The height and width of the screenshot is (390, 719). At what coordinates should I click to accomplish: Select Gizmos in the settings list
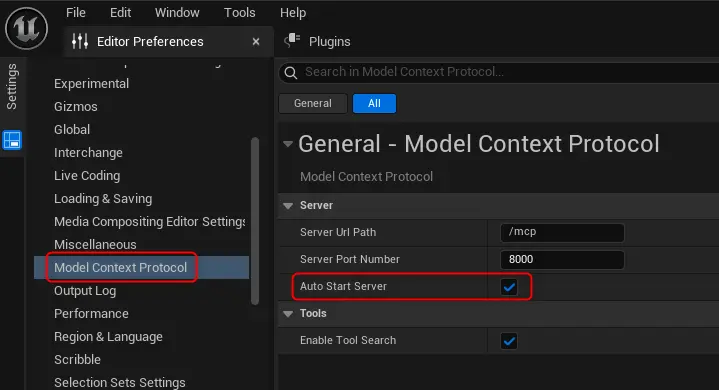pyautogui.click(x=76, y=107)
